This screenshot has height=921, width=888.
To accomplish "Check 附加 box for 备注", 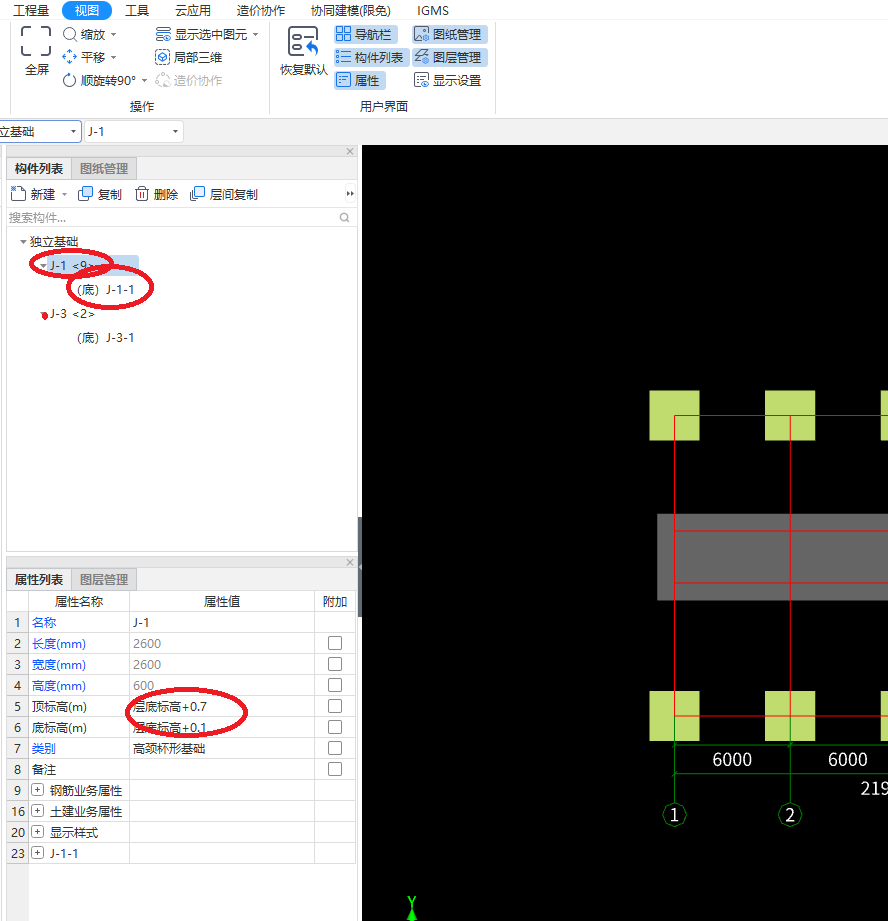I will click(335, 769).
